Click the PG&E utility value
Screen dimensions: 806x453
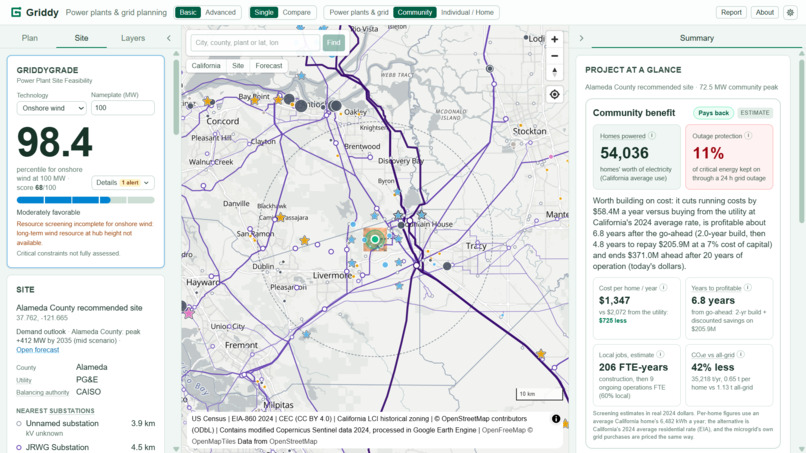tap(87, 379)
